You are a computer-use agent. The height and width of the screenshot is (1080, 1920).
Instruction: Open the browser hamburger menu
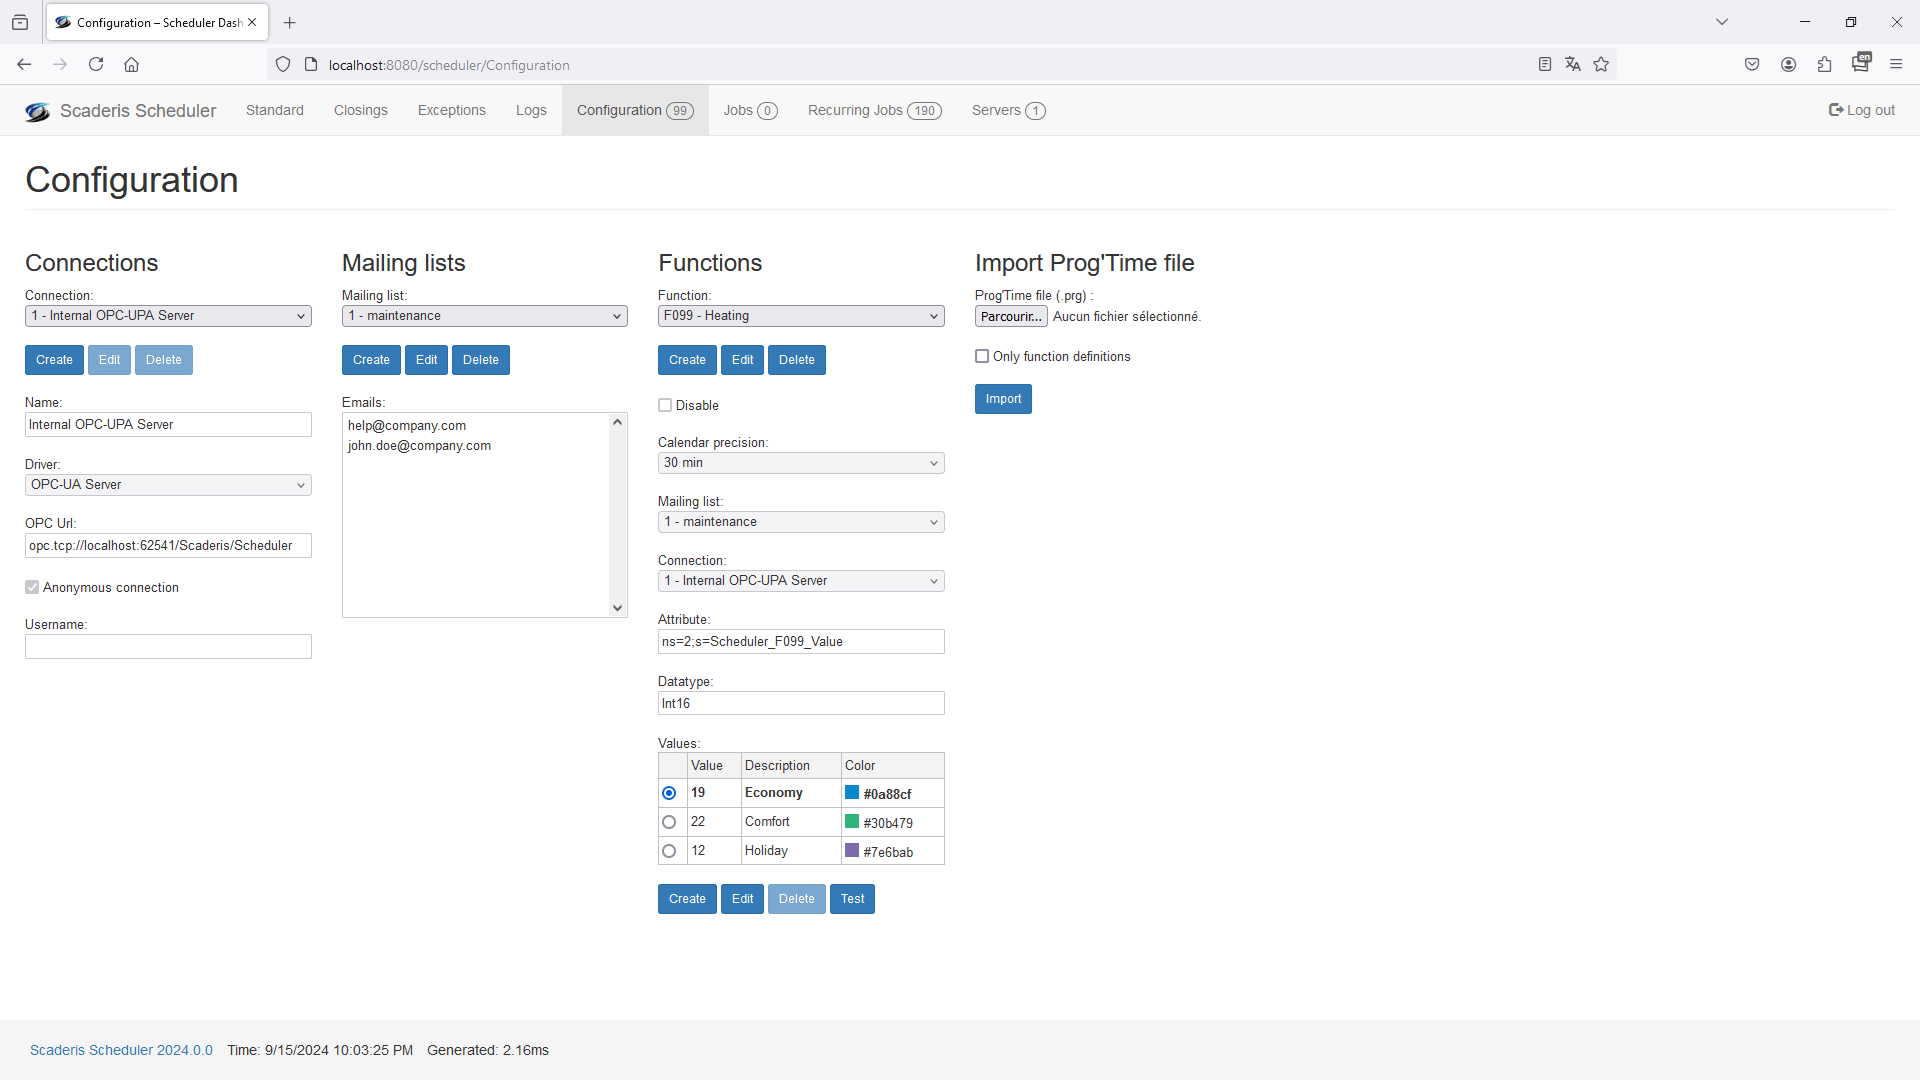click(1896, 65)
